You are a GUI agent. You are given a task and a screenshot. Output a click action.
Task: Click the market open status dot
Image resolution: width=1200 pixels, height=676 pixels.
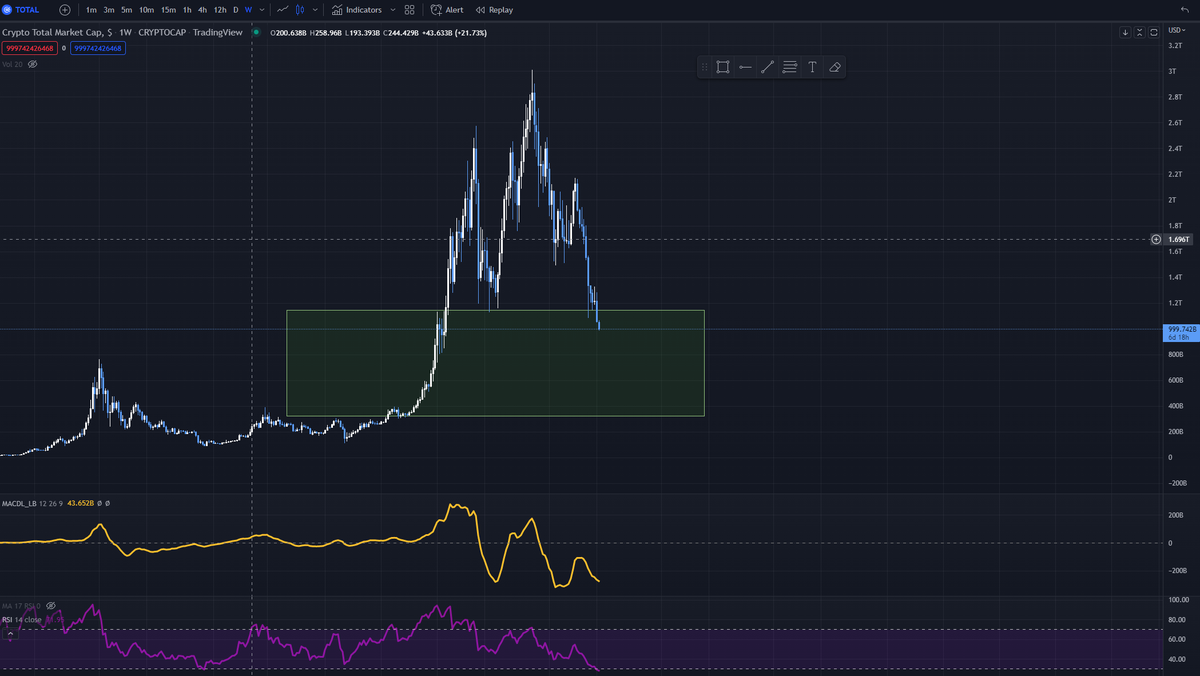pos(256,32)
